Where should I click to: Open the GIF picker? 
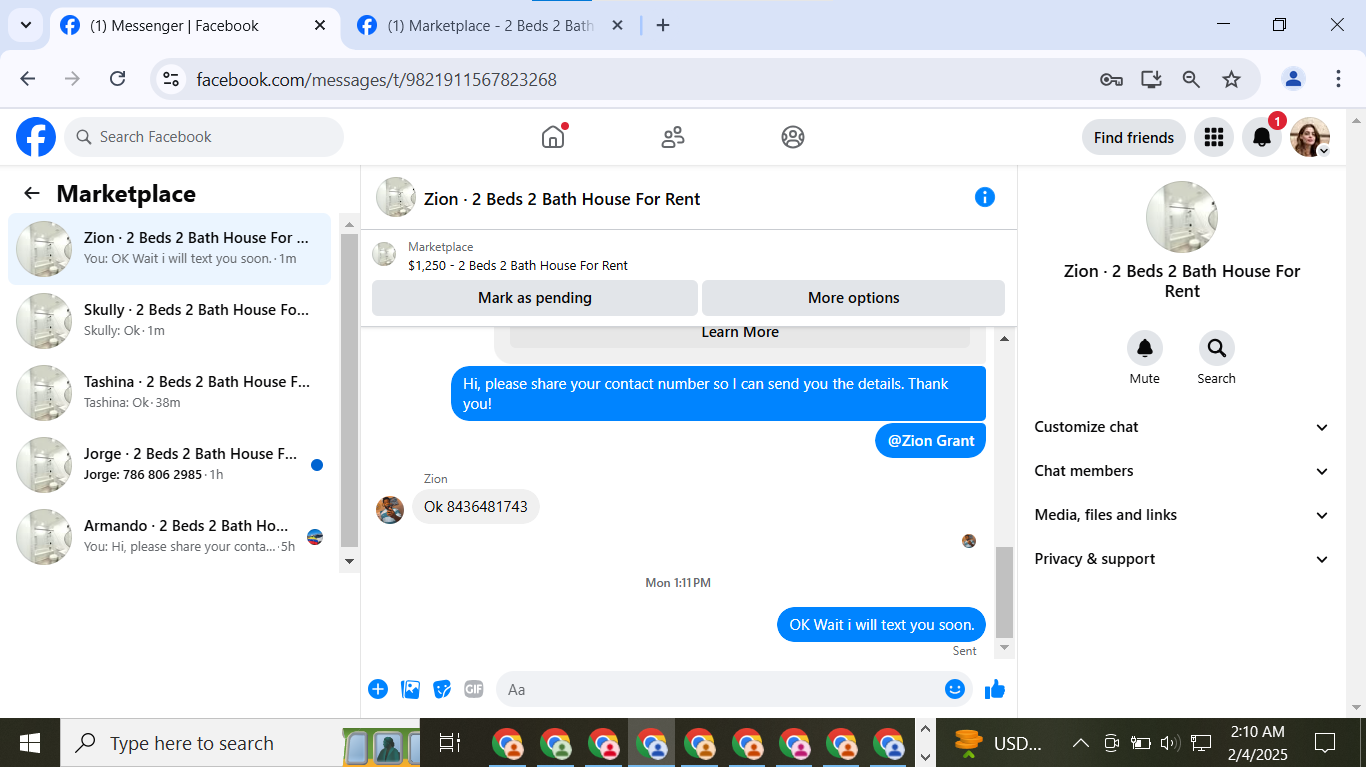pyautogui.click(x=474, y=689)
